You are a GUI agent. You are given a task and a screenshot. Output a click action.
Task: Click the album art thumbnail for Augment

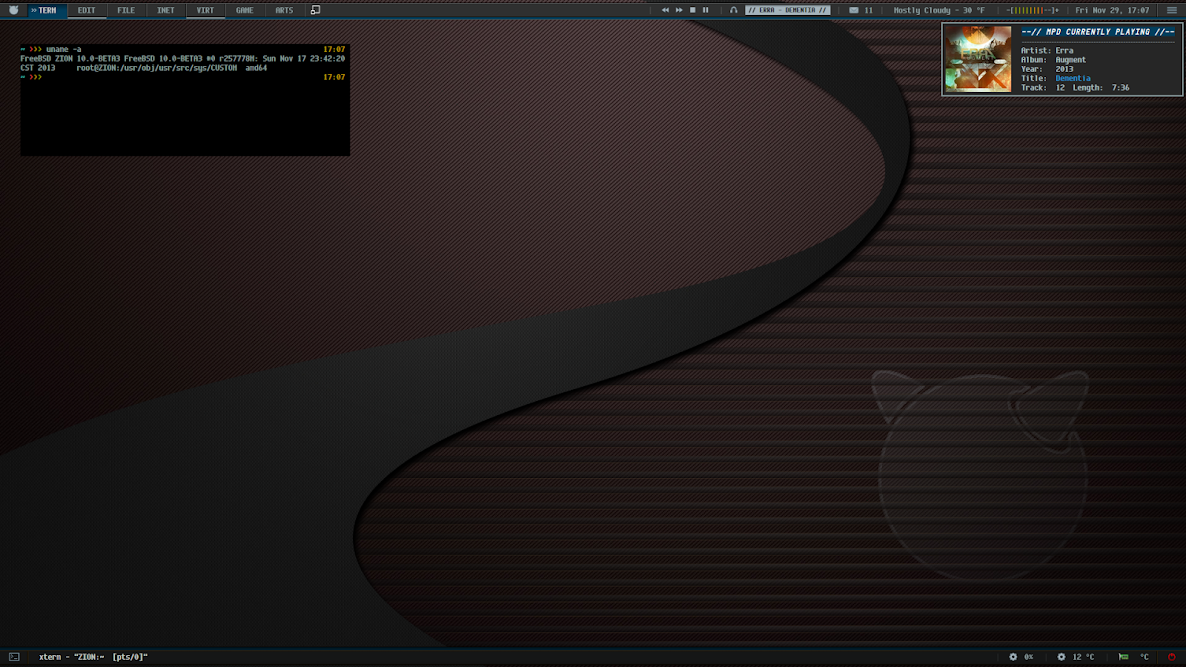978,59
